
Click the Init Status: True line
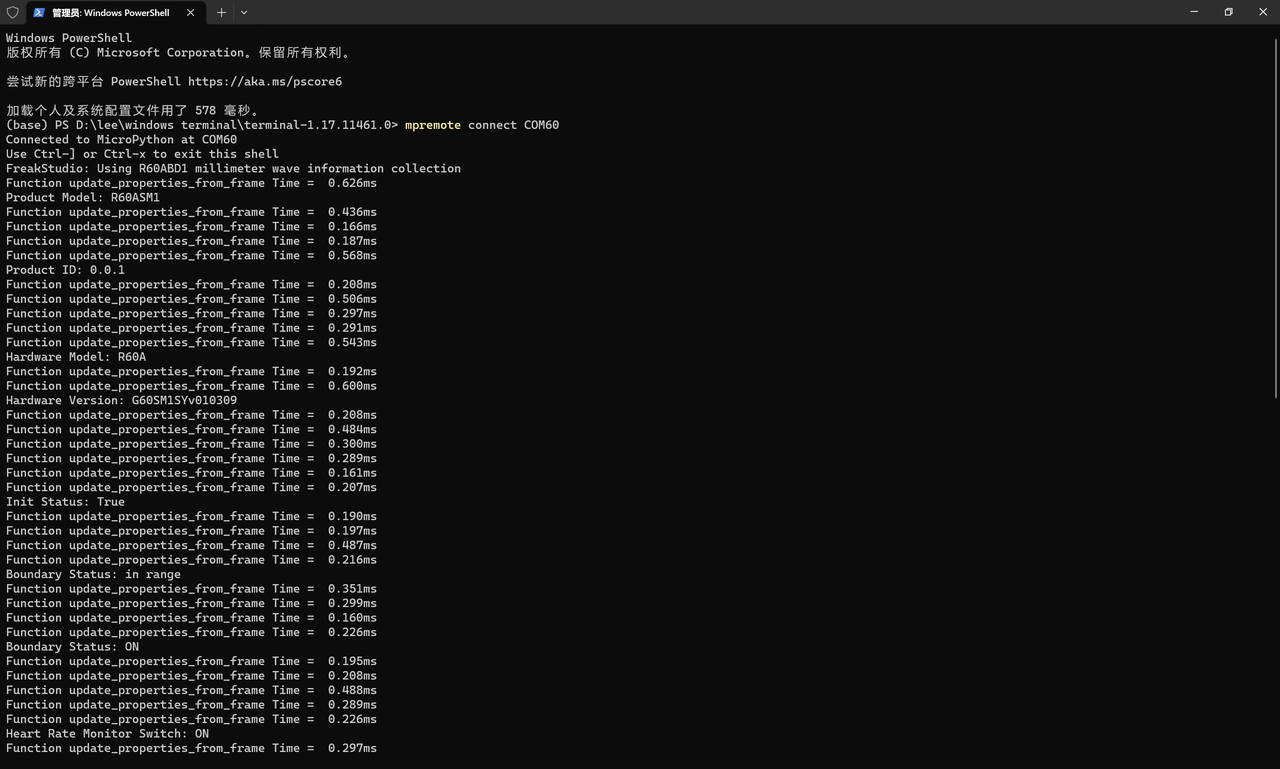(x=66, y=502)
